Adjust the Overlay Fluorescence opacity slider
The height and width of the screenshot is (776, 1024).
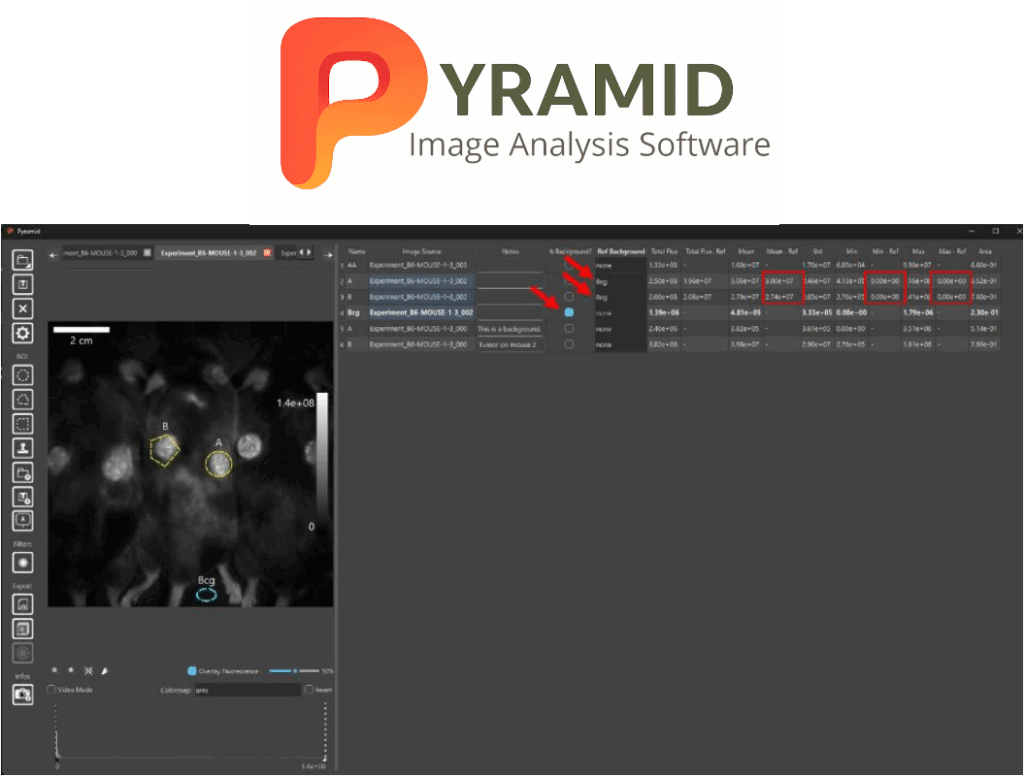[294, 671]
